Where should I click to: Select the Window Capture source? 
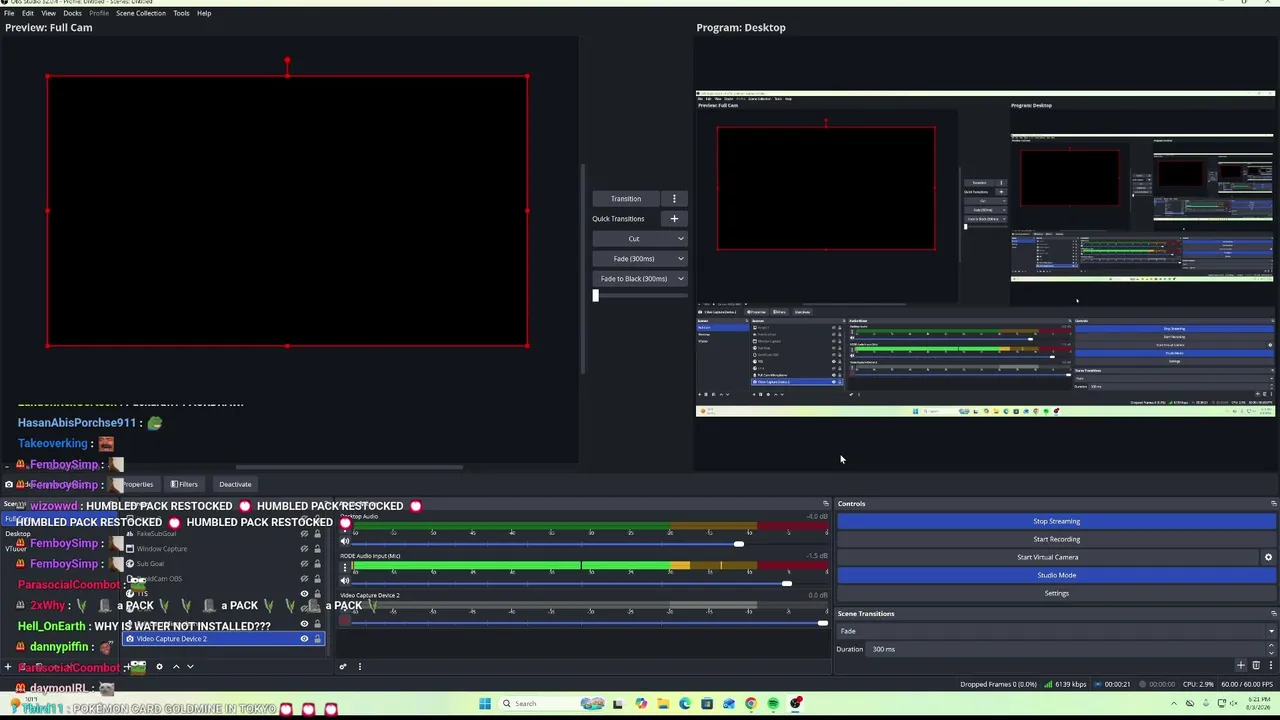[x=162, y=548]
